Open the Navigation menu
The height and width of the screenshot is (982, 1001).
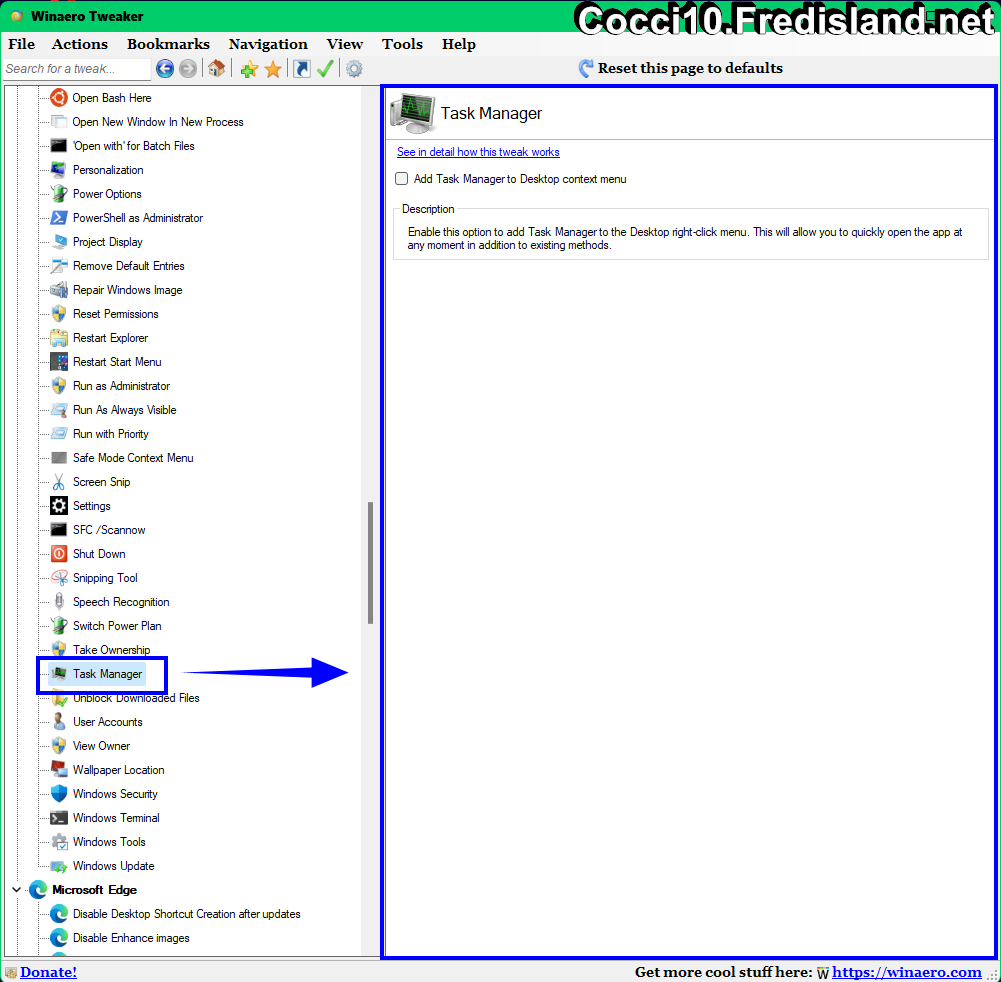pos(268,44)
